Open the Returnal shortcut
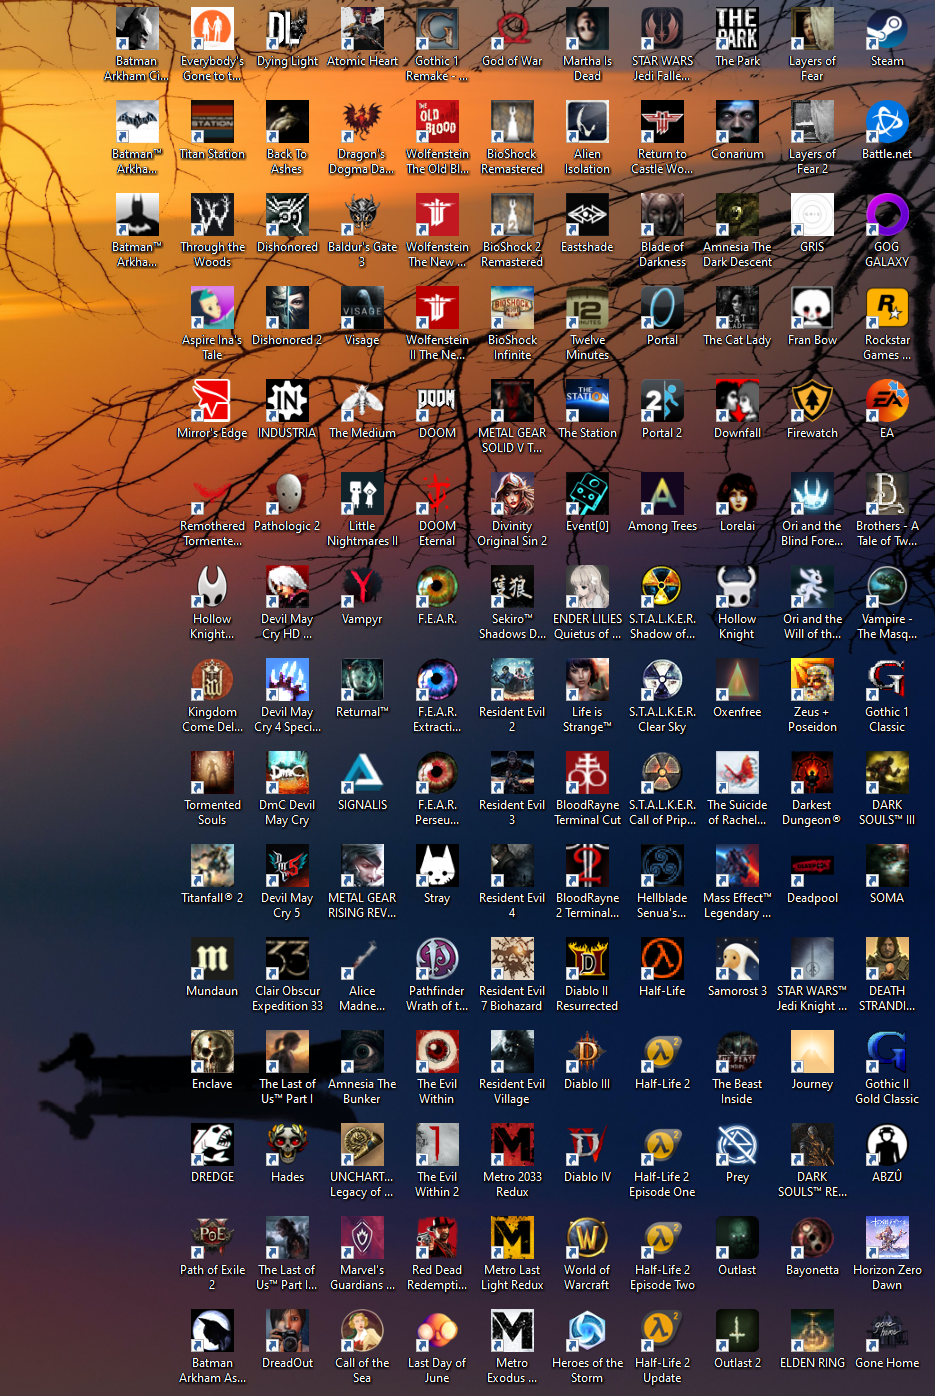Image resolution: width=935 pixels, height=1396 pixels. pyautogui.click(x=362, y=680)
